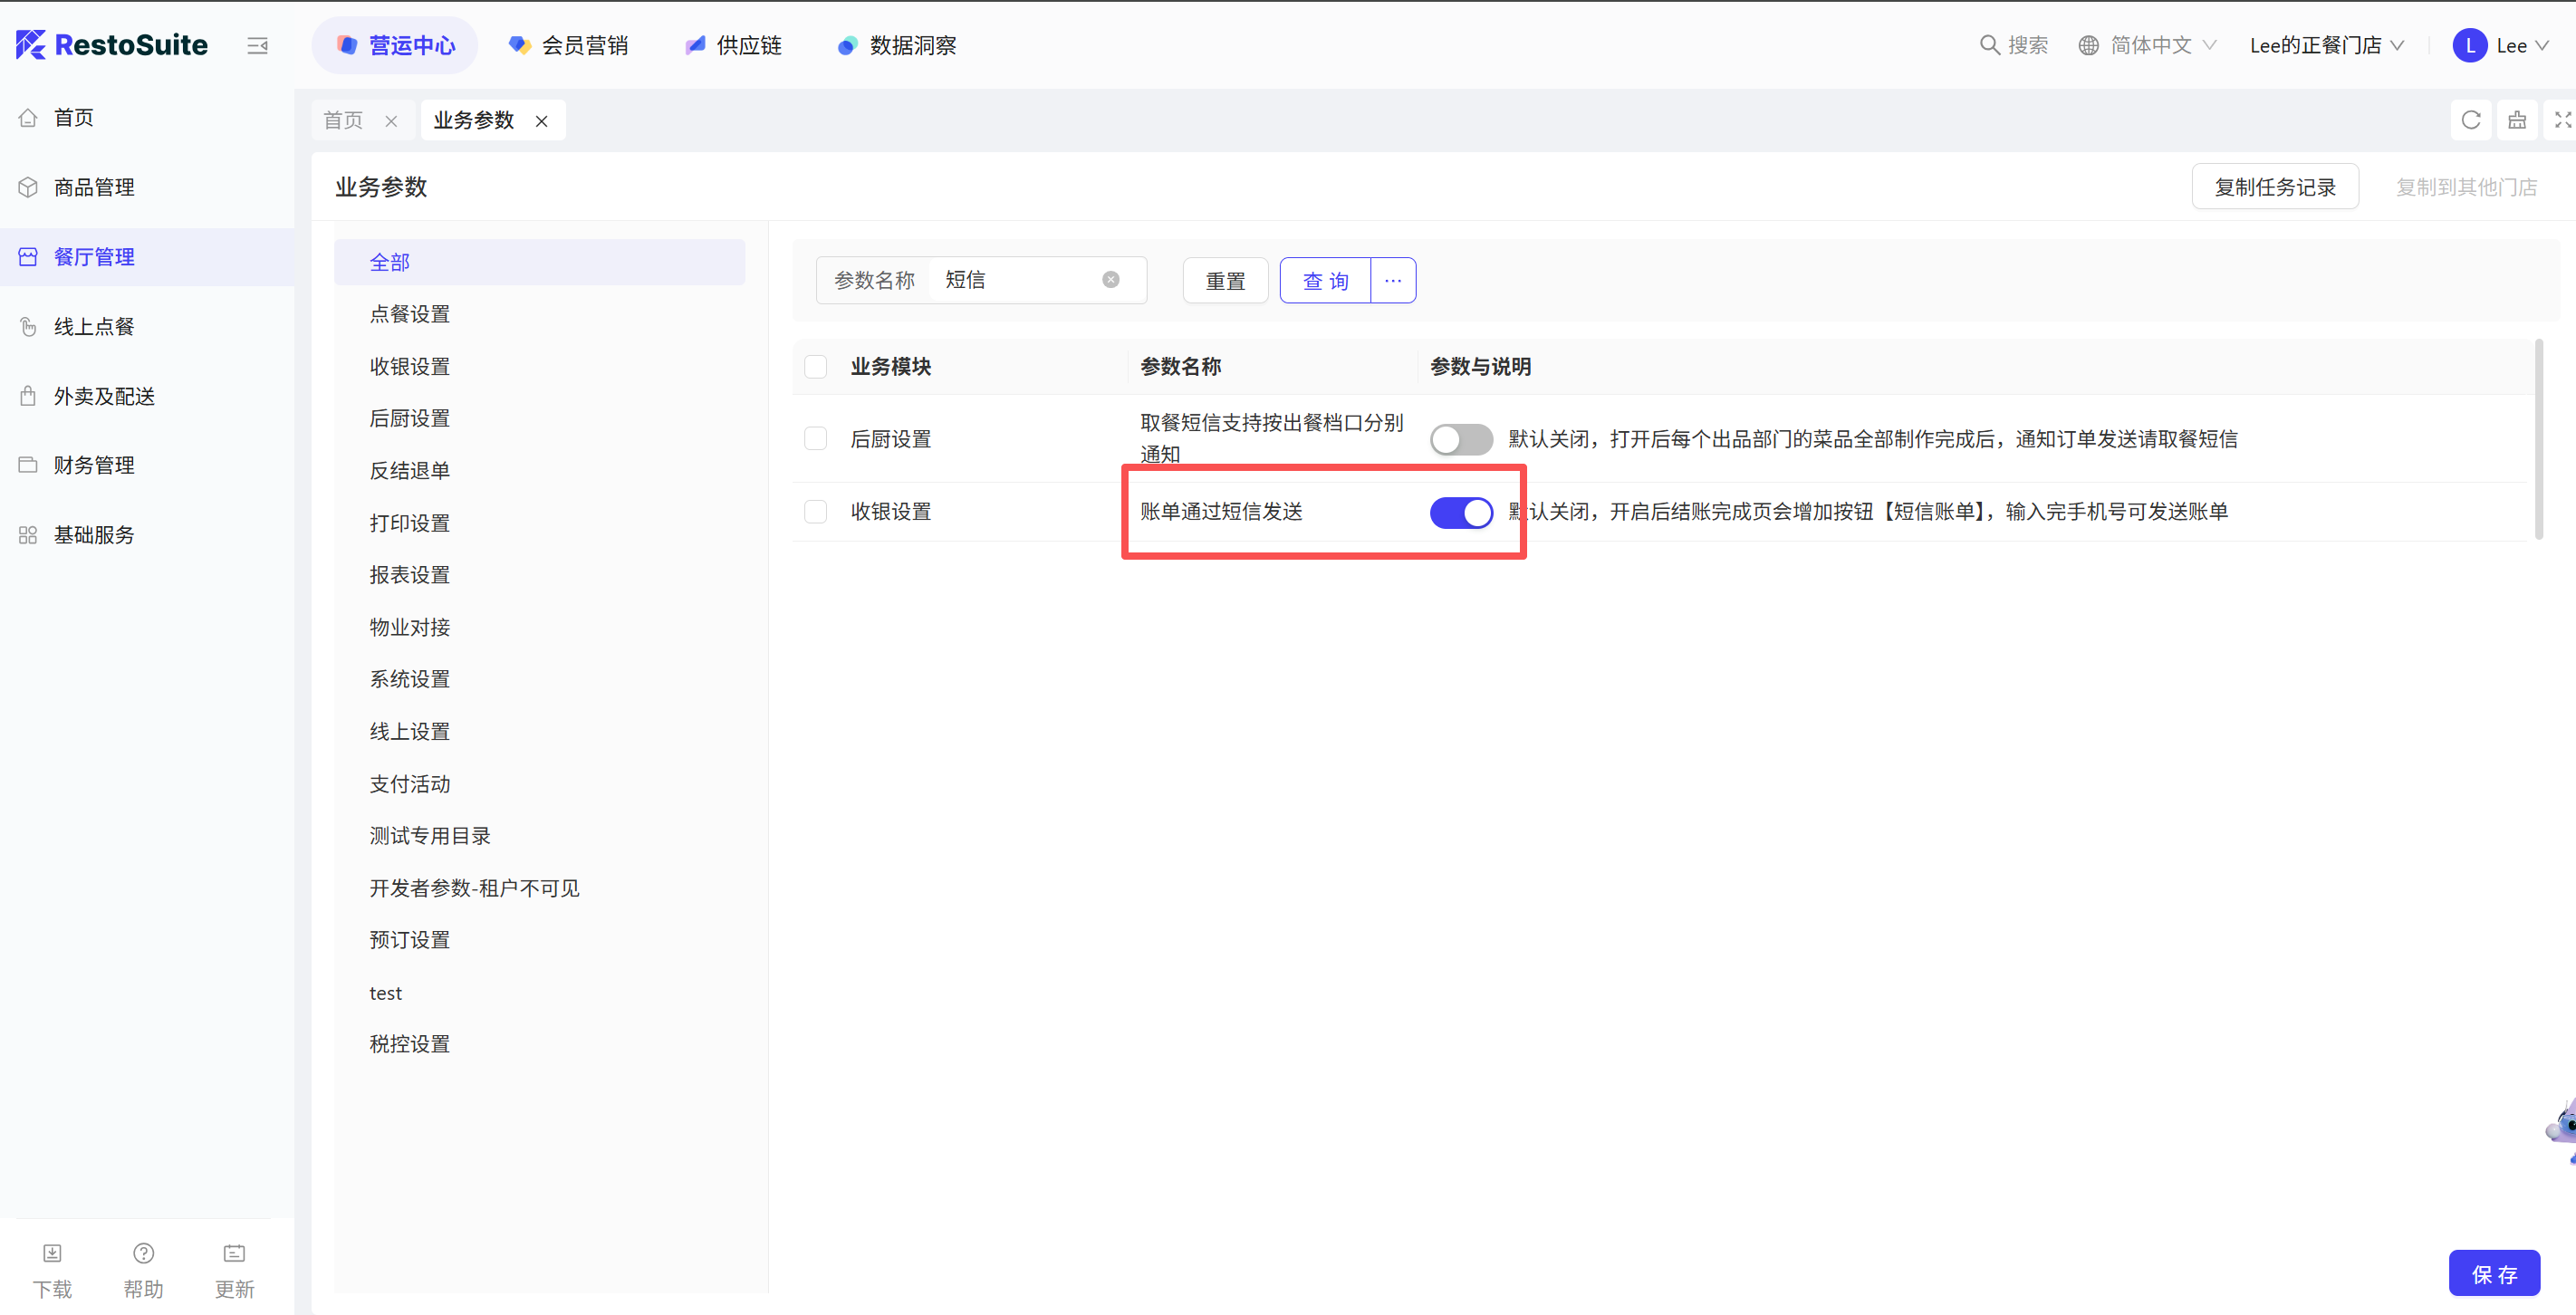Click the refresh icon in the tab bar

(2470, 120)
